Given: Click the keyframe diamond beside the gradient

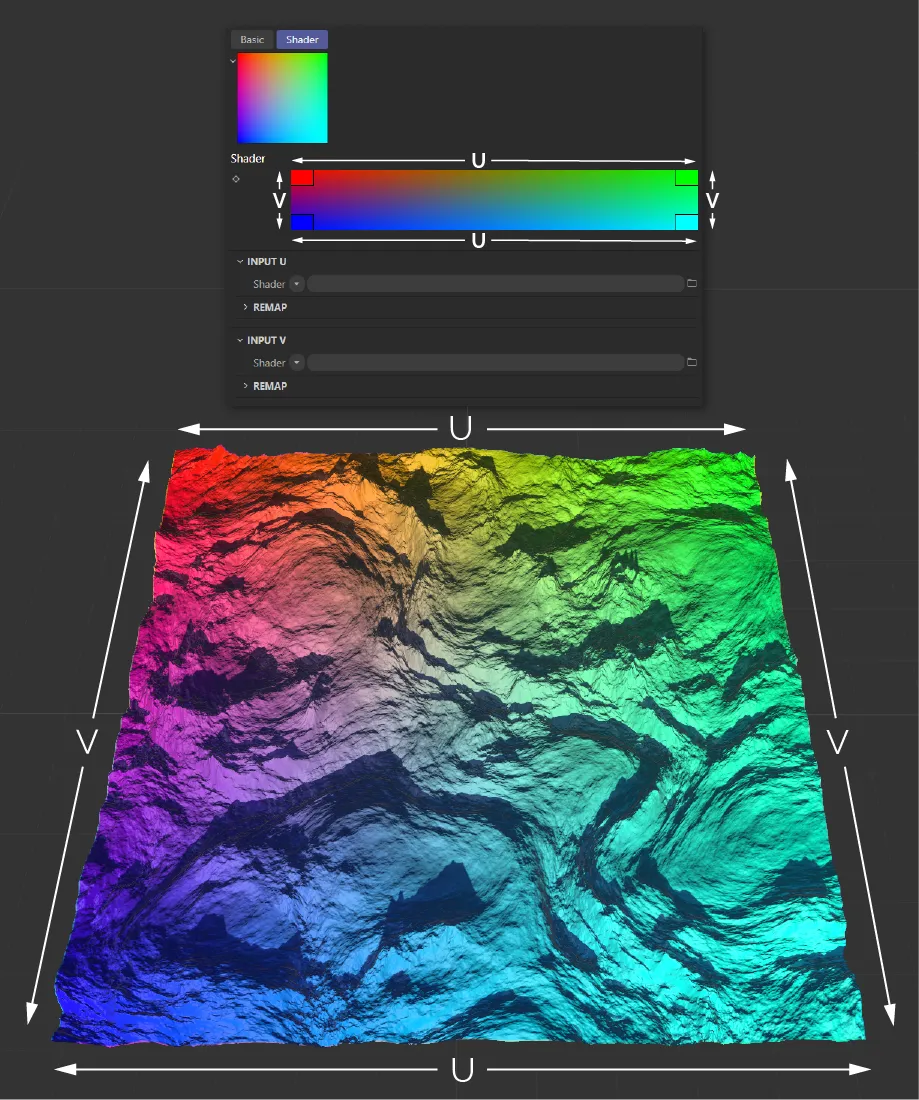Looking at the screenshot, I should coord(236,179).
